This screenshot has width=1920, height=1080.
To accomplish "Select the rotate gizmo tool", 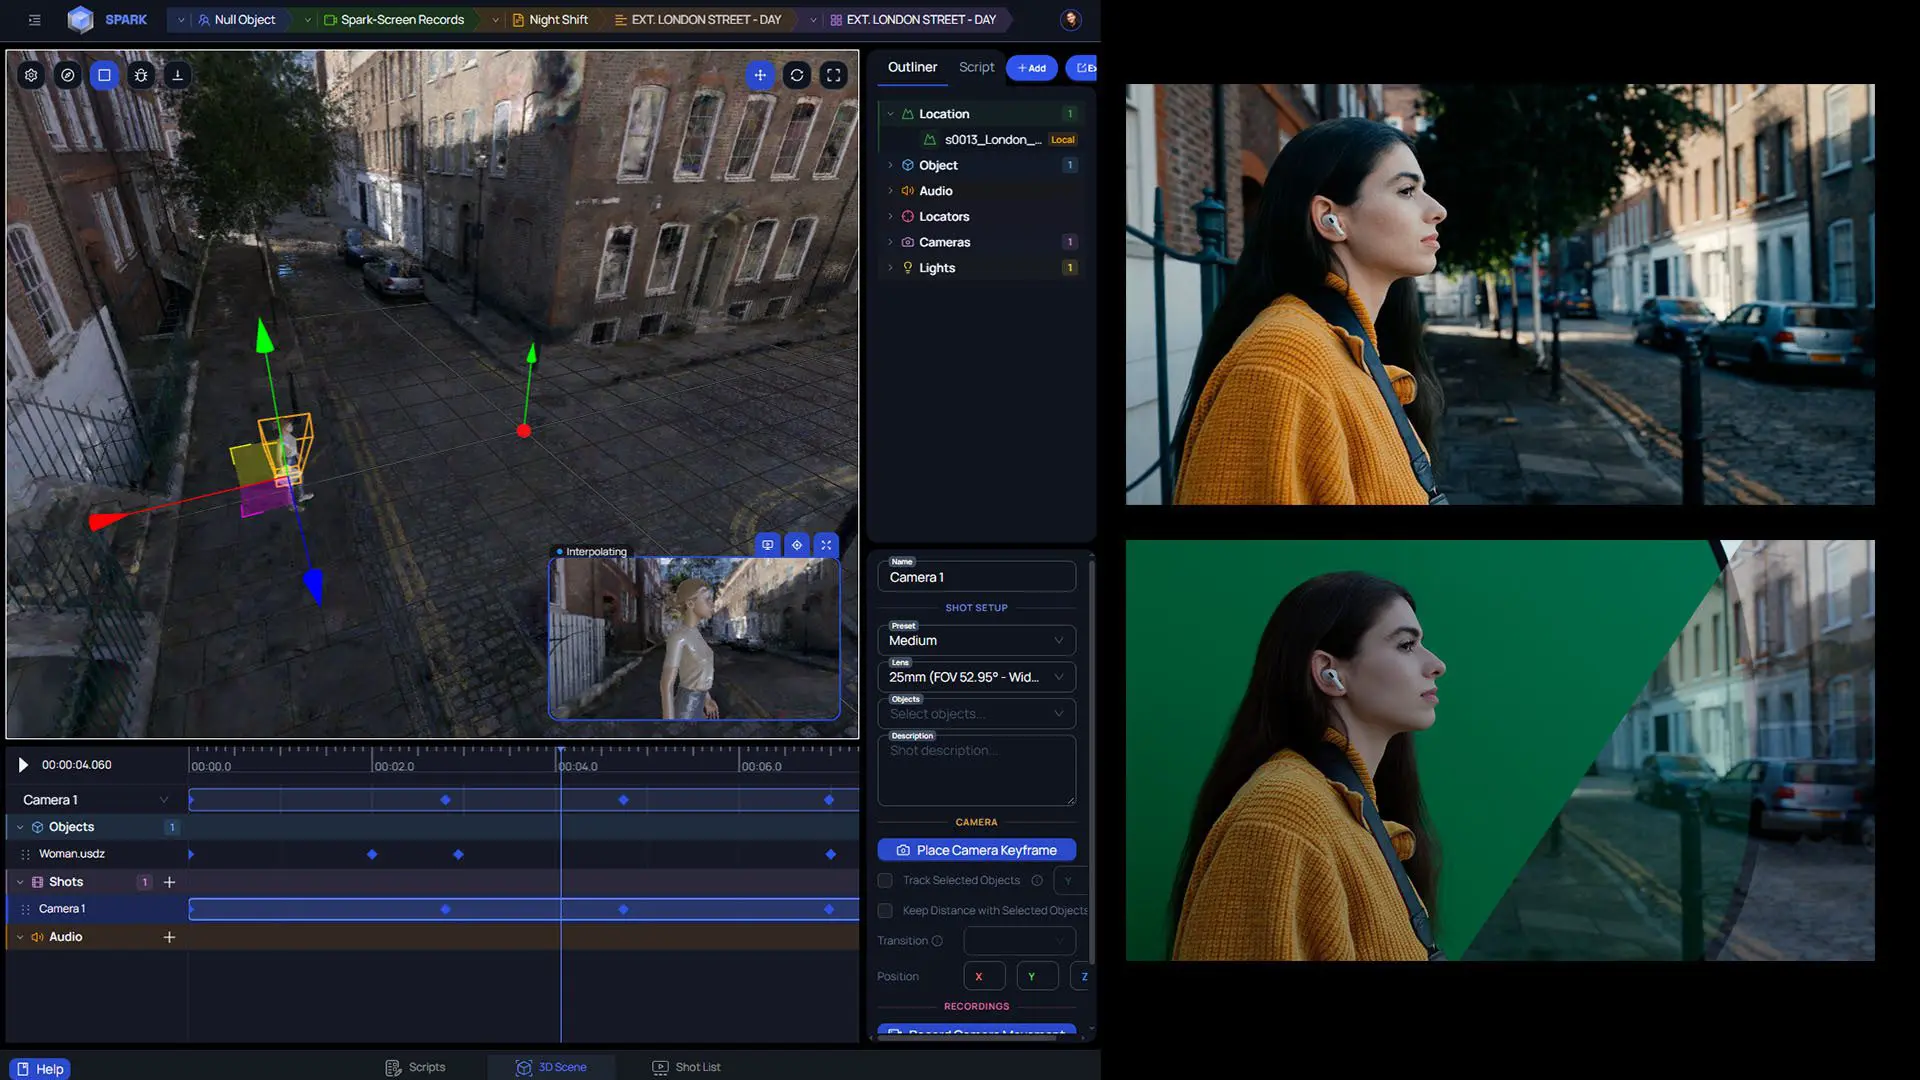I will coord(797,75).
